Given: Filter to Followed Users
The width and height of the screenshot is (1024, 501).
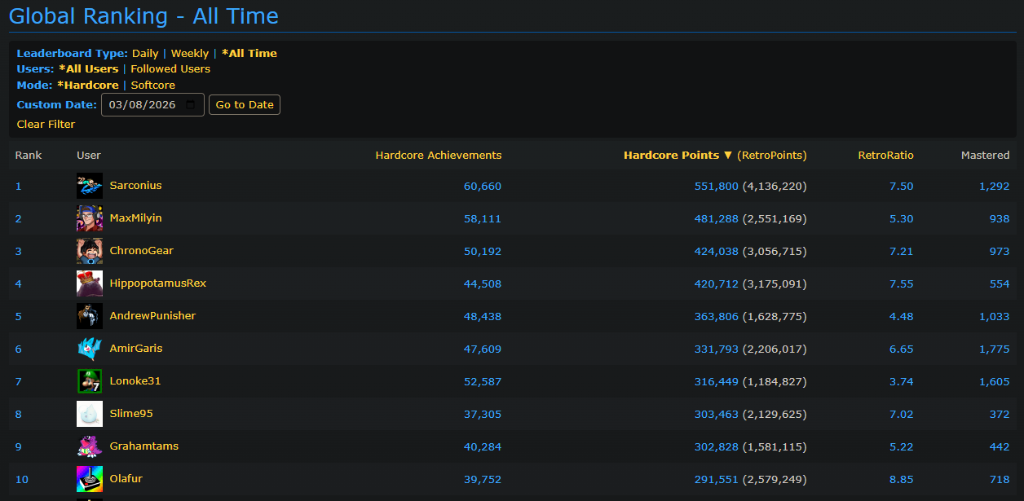Looking at the screenshot, I should pos(170,69).
